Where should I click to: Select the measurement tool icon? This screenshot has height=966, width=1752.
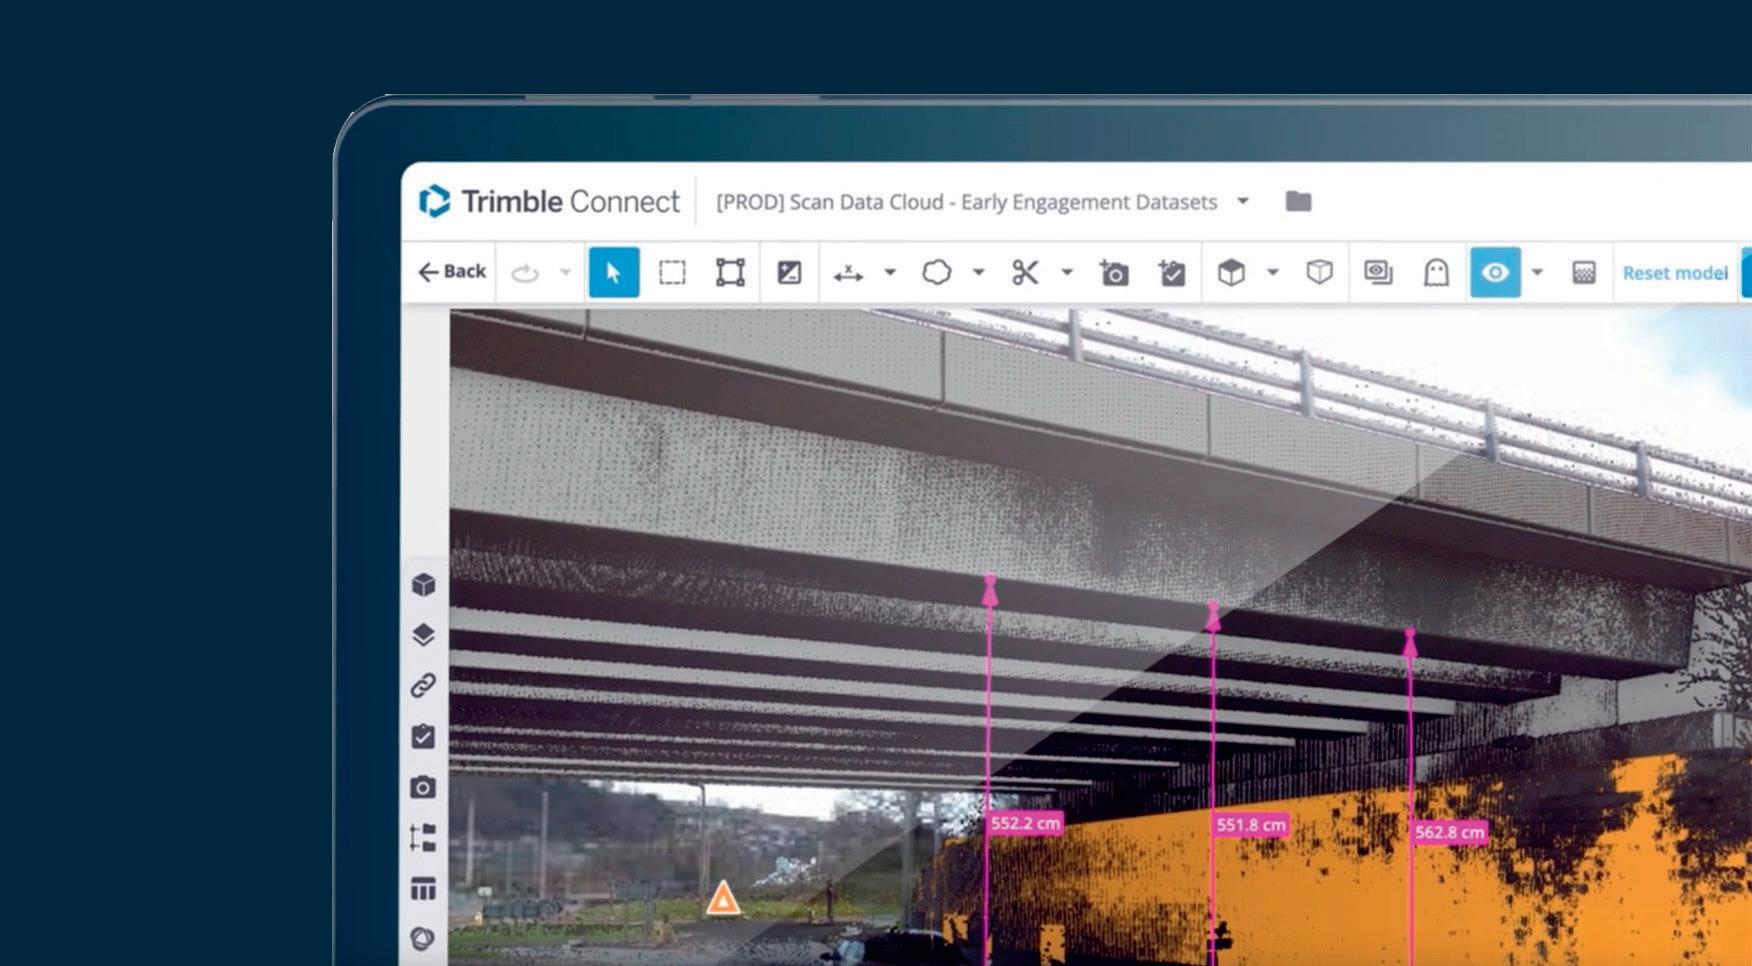click(x=848, y=272)
